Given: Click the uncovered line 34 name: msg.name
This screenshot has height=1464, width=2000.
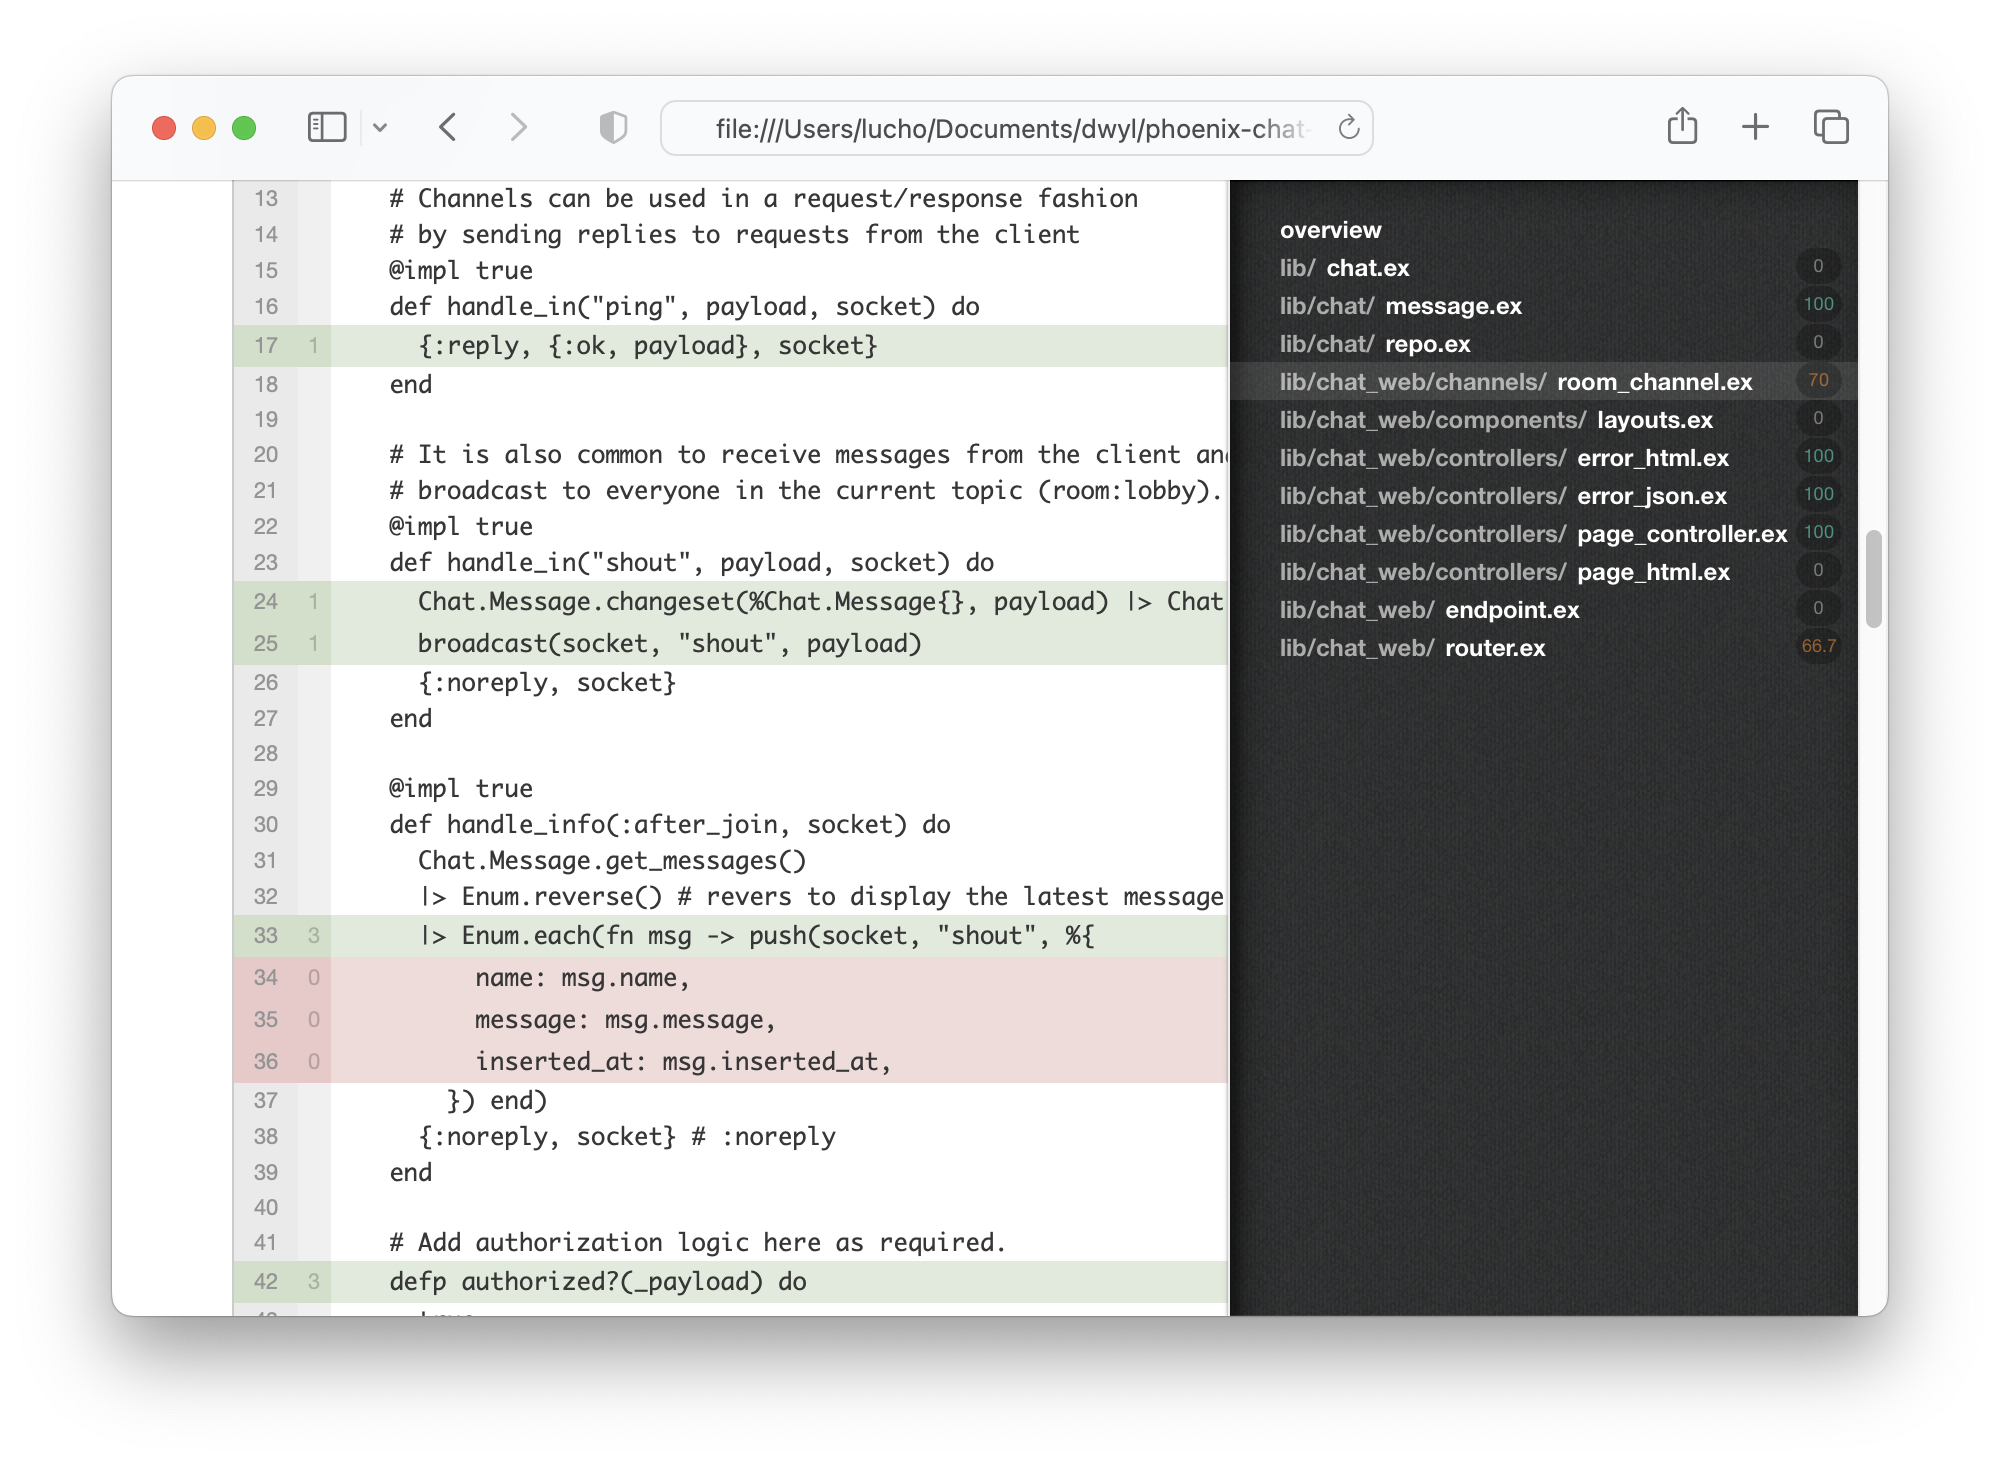Looking at the screenshot, I should click(x=582, y=978).
